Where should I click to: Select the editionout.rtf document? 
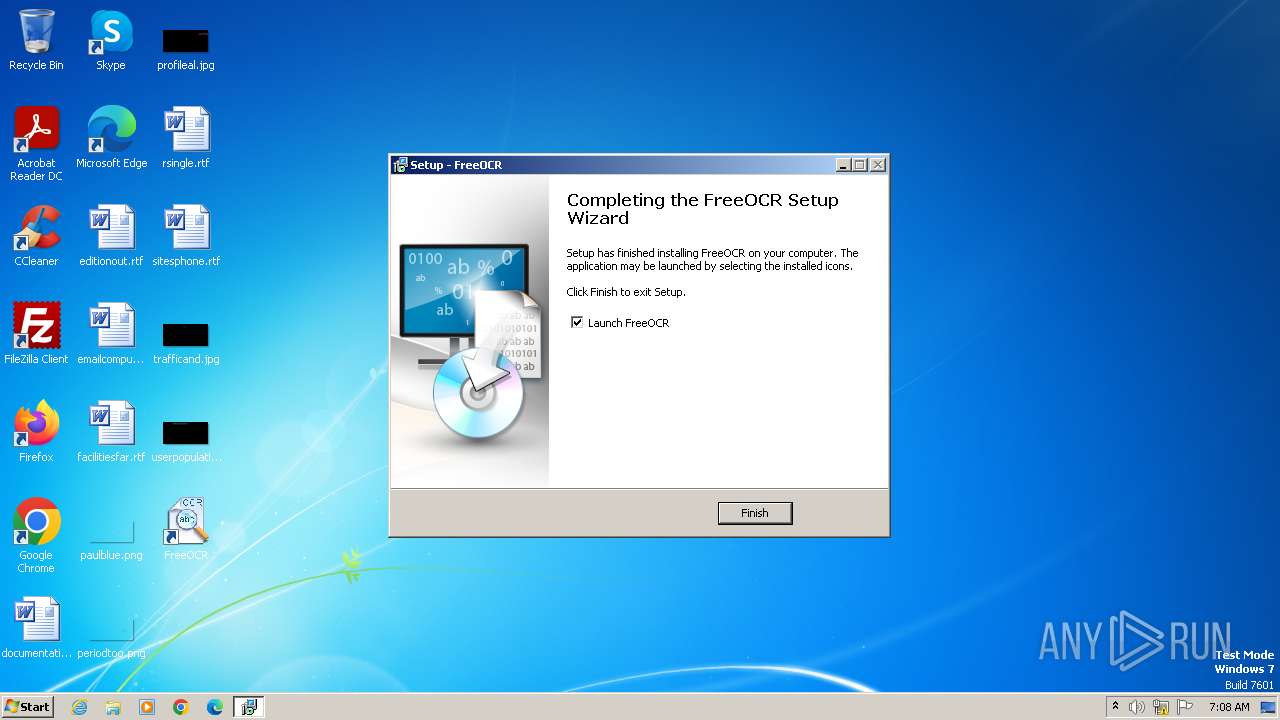[x=111, y=237]
